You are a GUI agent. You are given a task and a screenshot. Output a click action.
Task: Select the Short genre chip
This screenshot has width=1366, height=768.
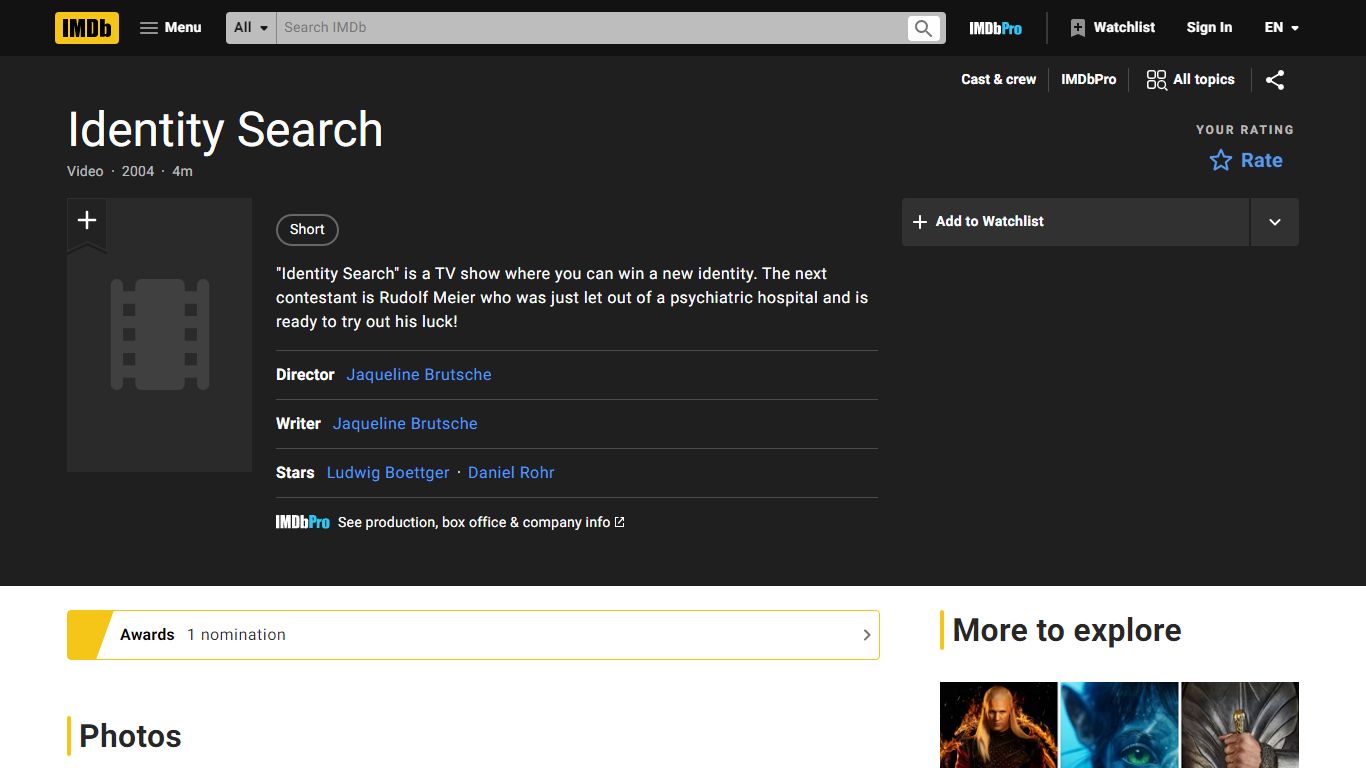tap(307, 229)
